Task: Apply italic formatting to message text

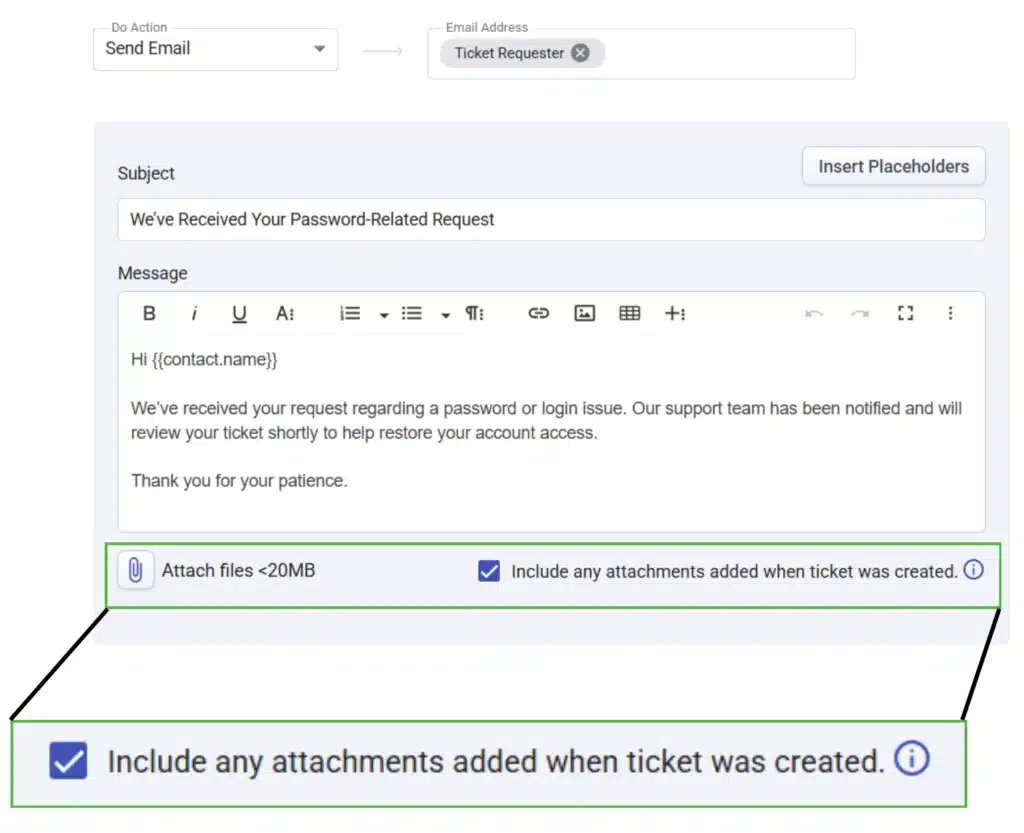Action: (194, 314)
